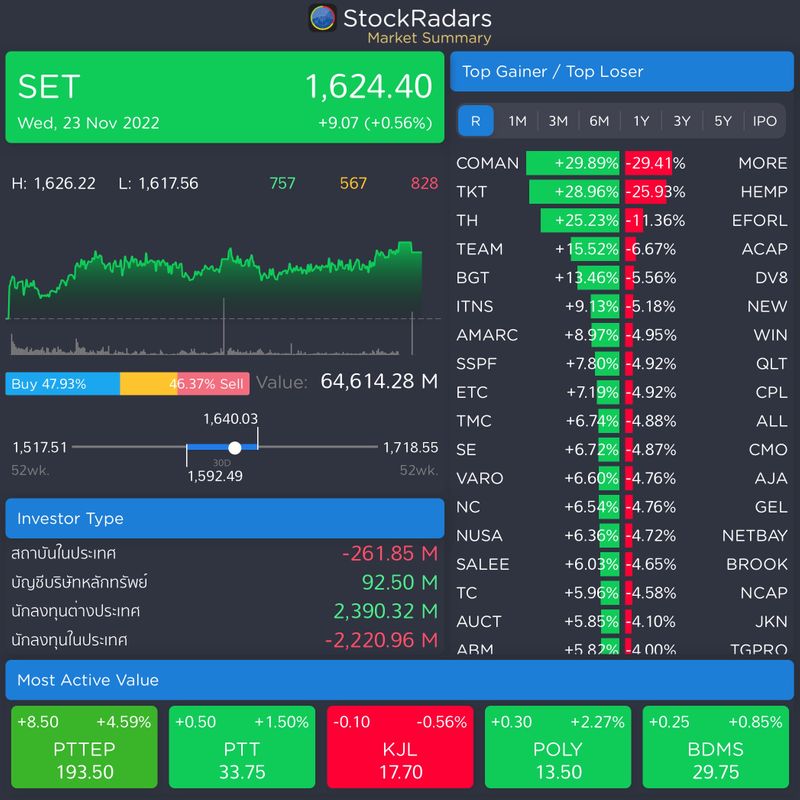The image size is (800, 800).
Task: Select gainer VARO
Action: point(480,478)
